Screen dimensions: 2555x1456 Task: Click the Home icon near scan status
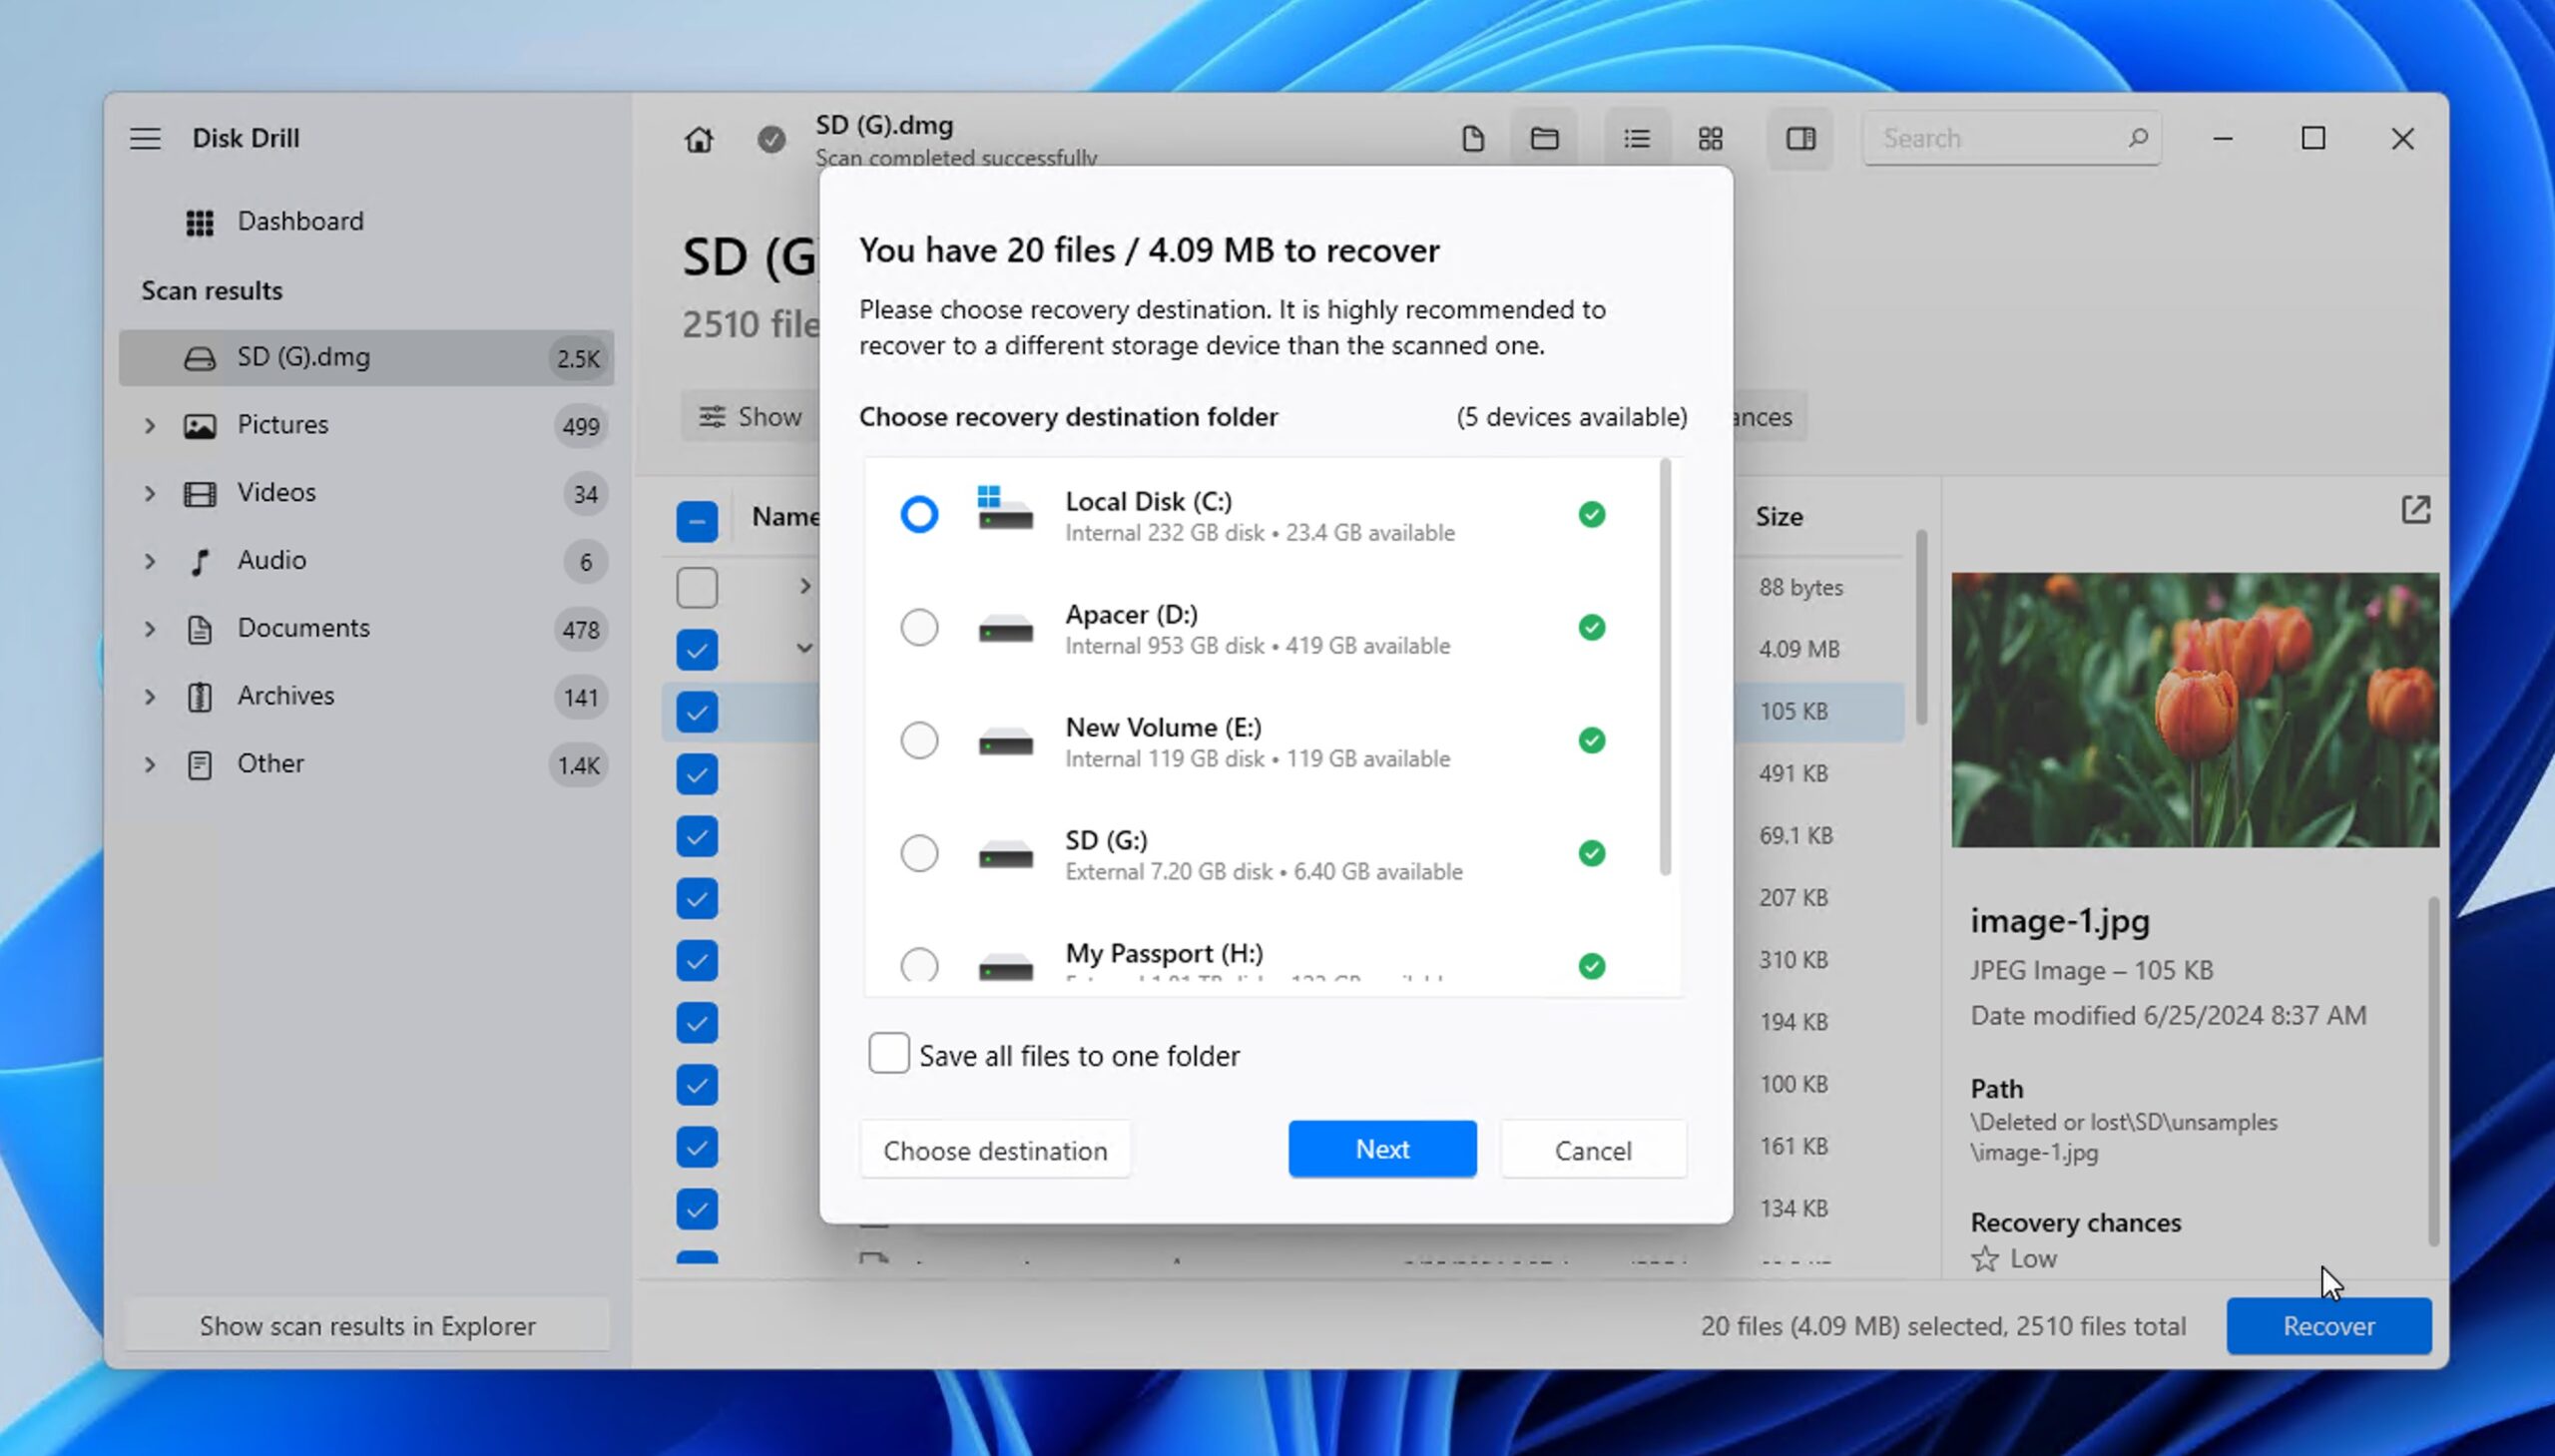698,140
